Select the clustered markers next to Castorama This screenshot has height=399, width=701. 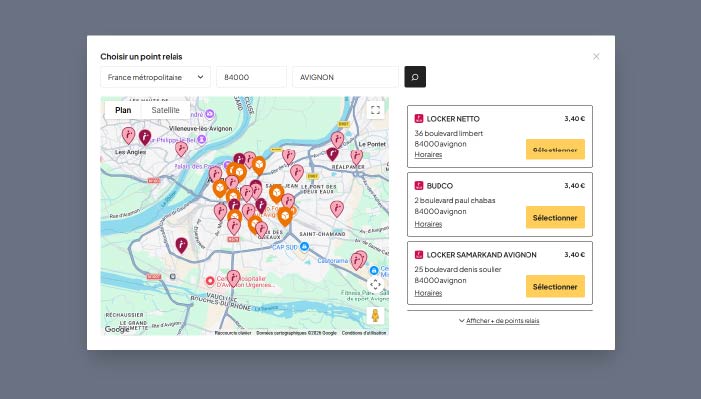[359, 260]
